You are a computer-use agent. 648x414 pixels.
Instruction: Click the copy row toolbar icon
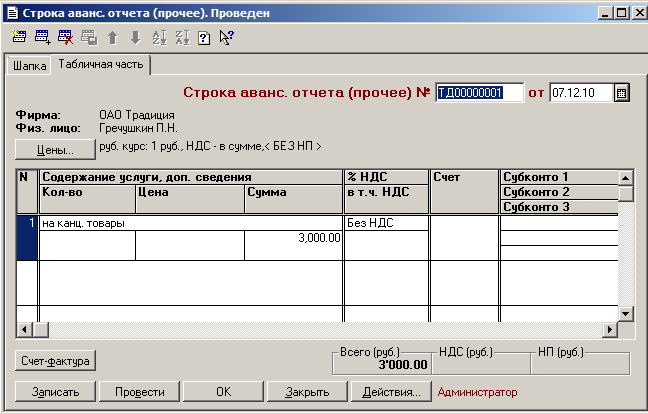coord(88,38)
